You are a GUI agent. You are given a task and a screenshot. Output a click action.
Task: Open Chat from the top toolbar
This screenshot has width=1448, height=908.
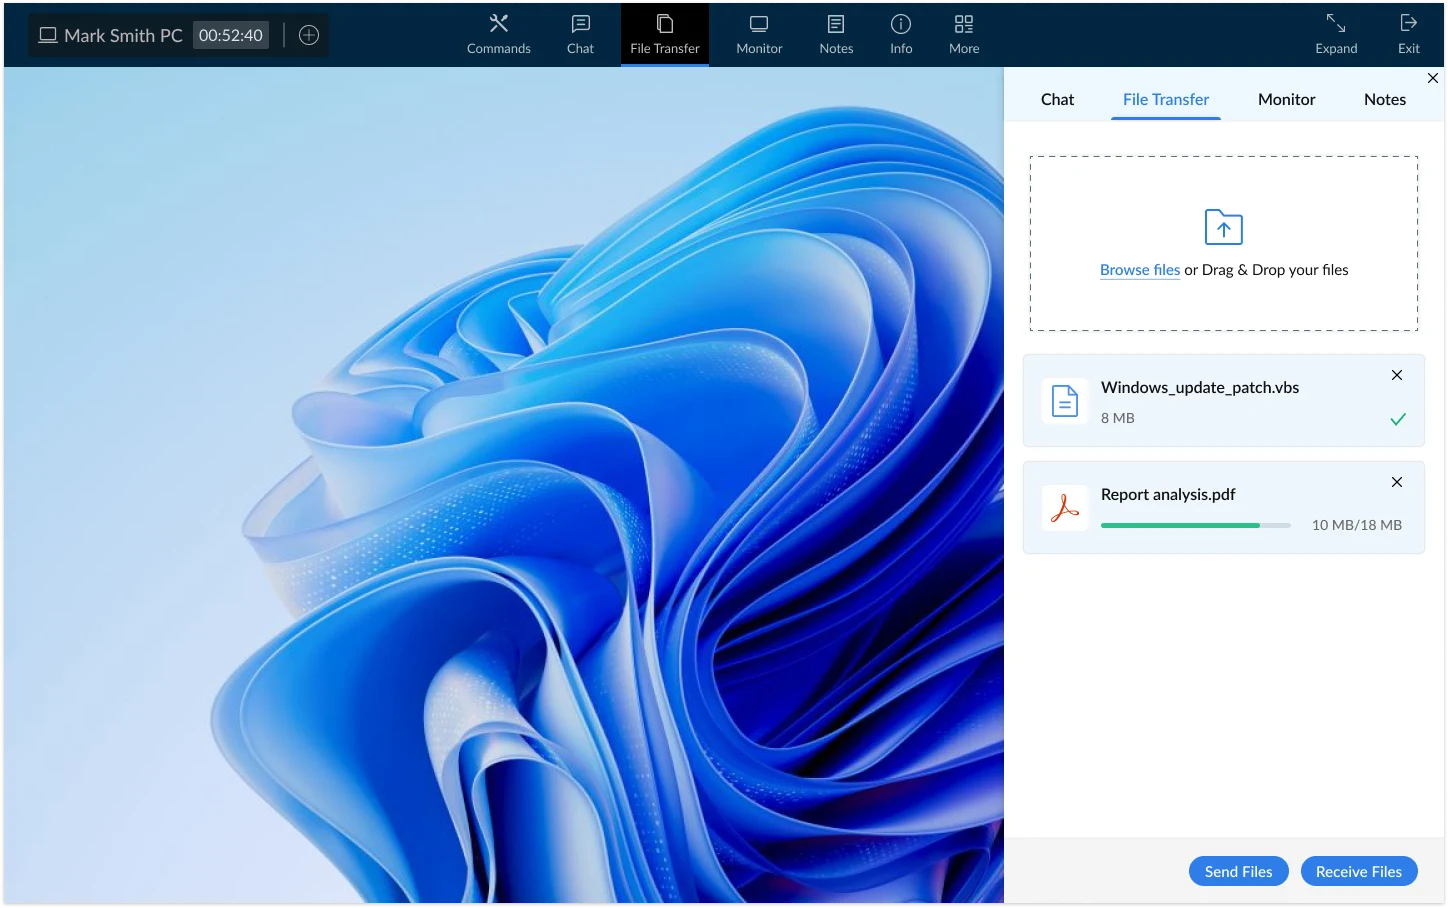[x=580, y=34]
